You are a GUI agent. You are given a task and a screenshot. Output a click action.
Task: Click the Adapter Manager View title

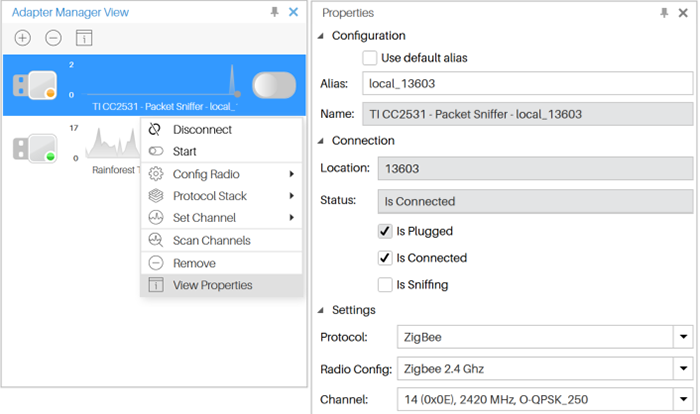coord(70,12)
